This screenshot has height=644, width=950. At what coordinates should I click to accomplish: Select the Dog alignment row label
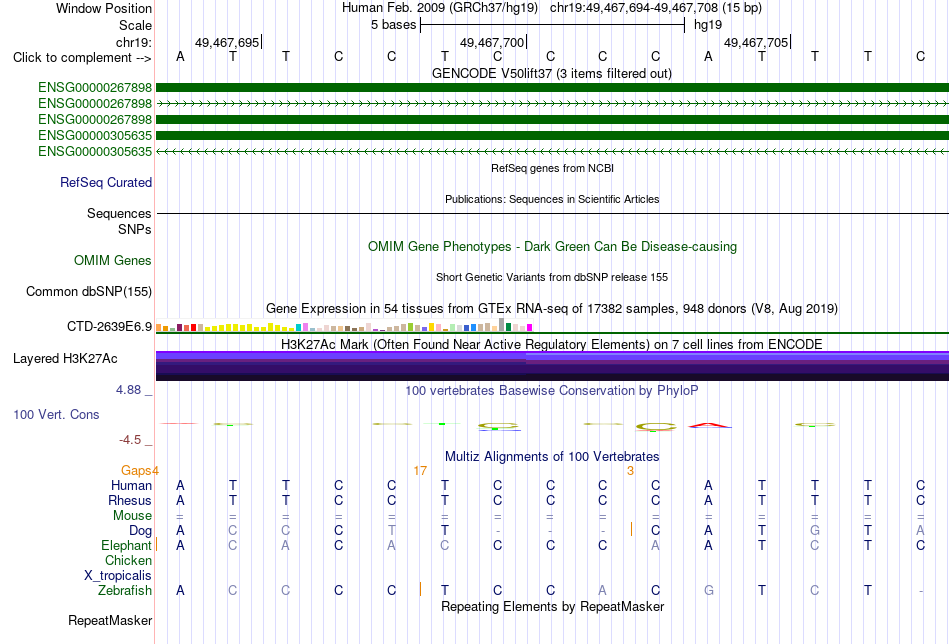(140, 531)
